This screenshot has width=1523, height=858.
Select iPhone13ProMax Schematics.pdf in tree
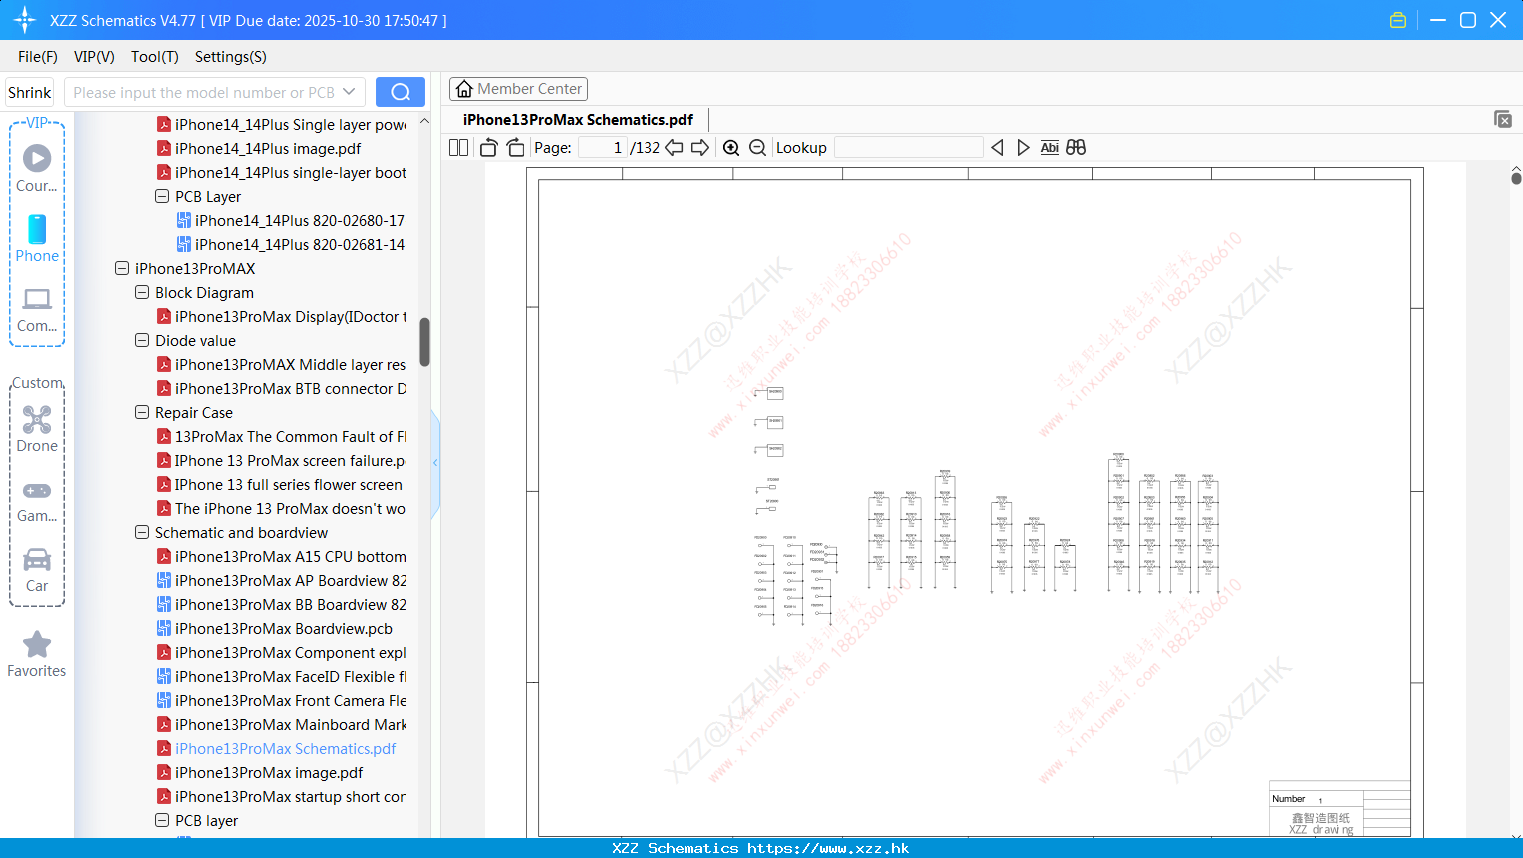click(x=277, y=748)
